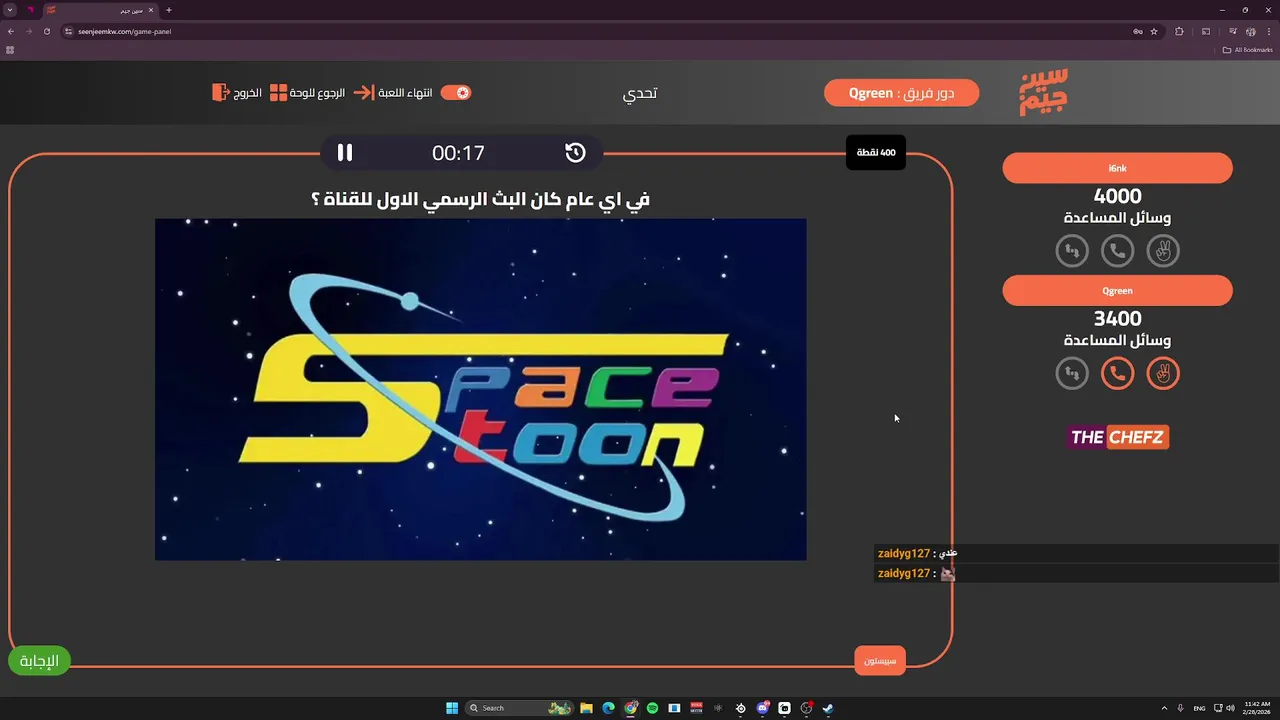Viewport: 1280px width, 720px height.
Task: Use l6nk team's swap helper icon
Action: 1072,251
